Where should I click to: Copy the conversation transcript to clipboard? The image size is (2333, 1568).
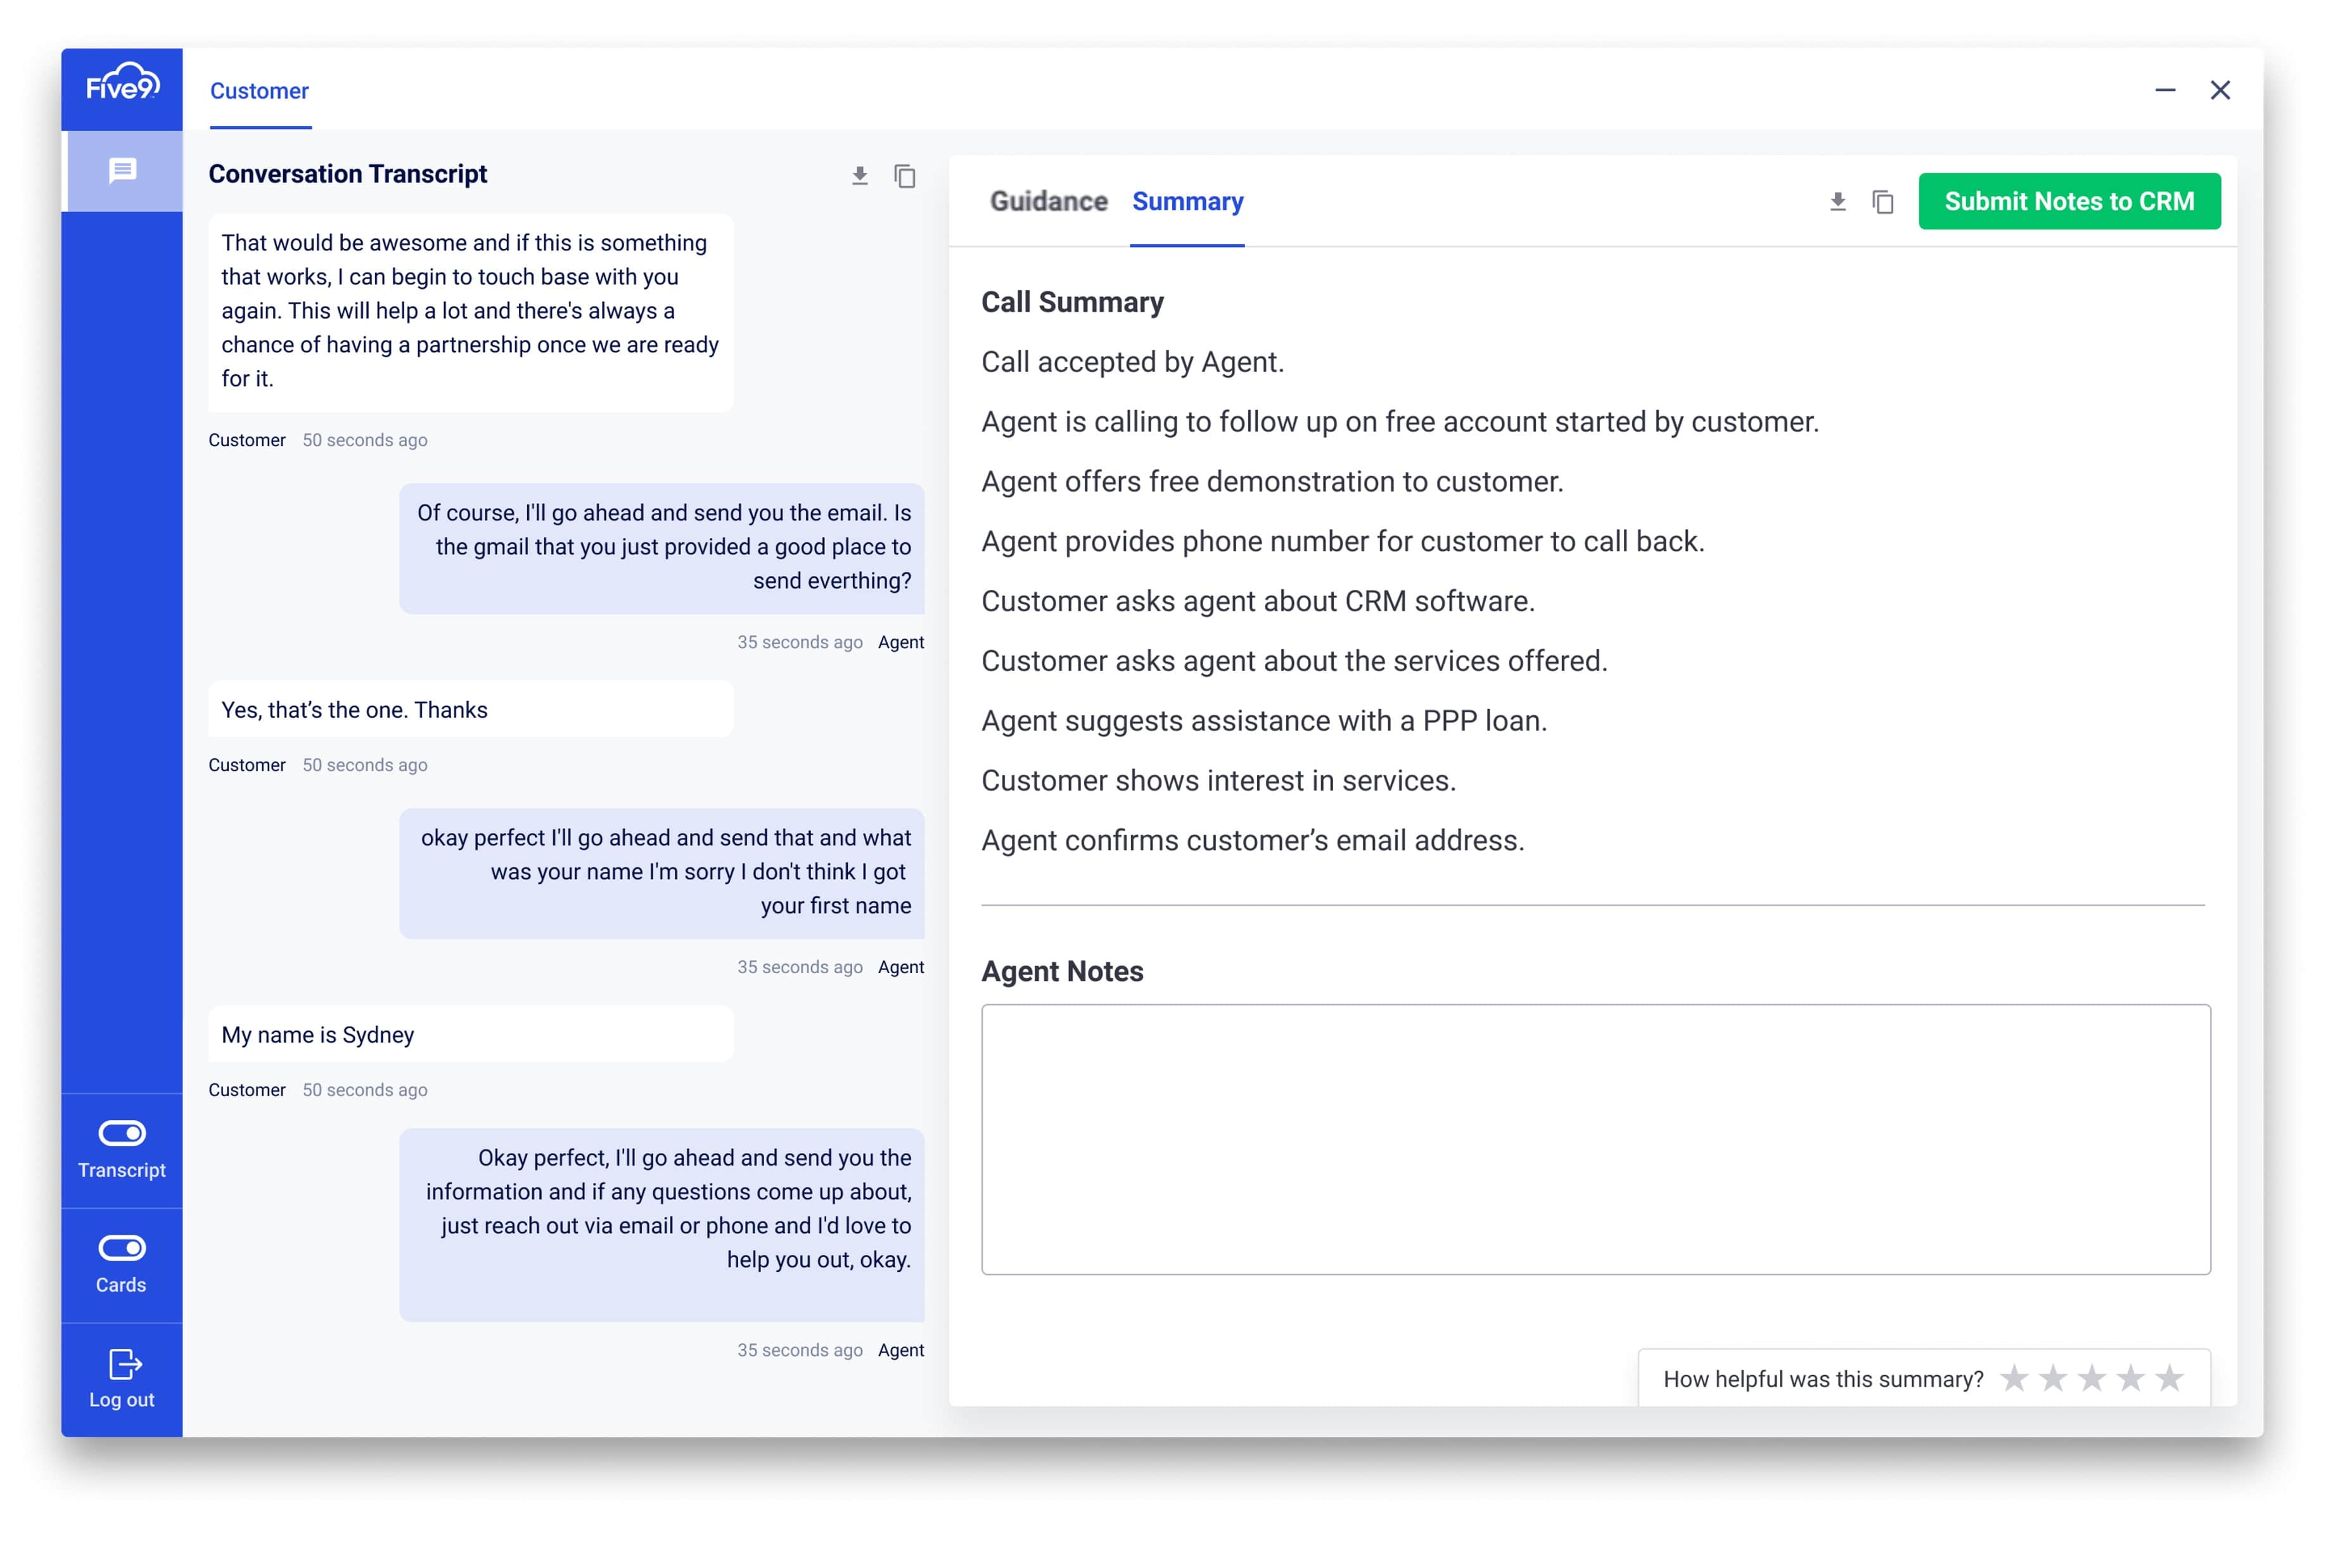(x=904, y=176)
